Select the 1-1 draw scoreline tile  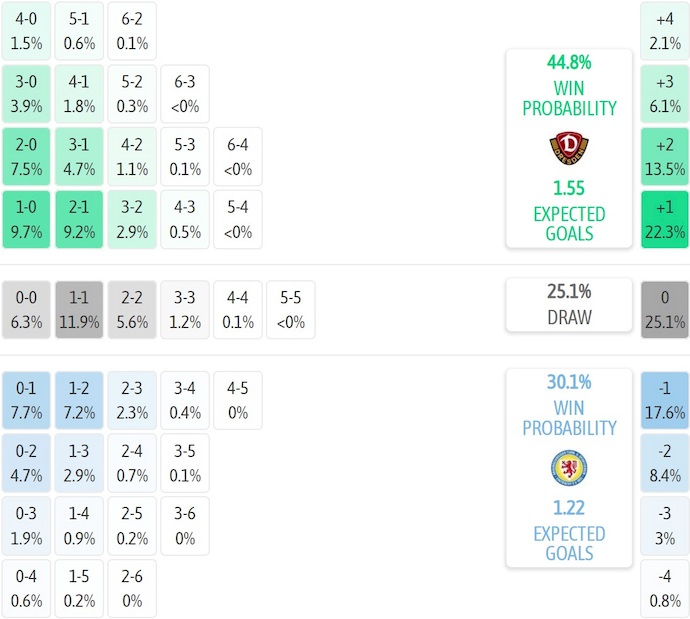coord(79,310)
